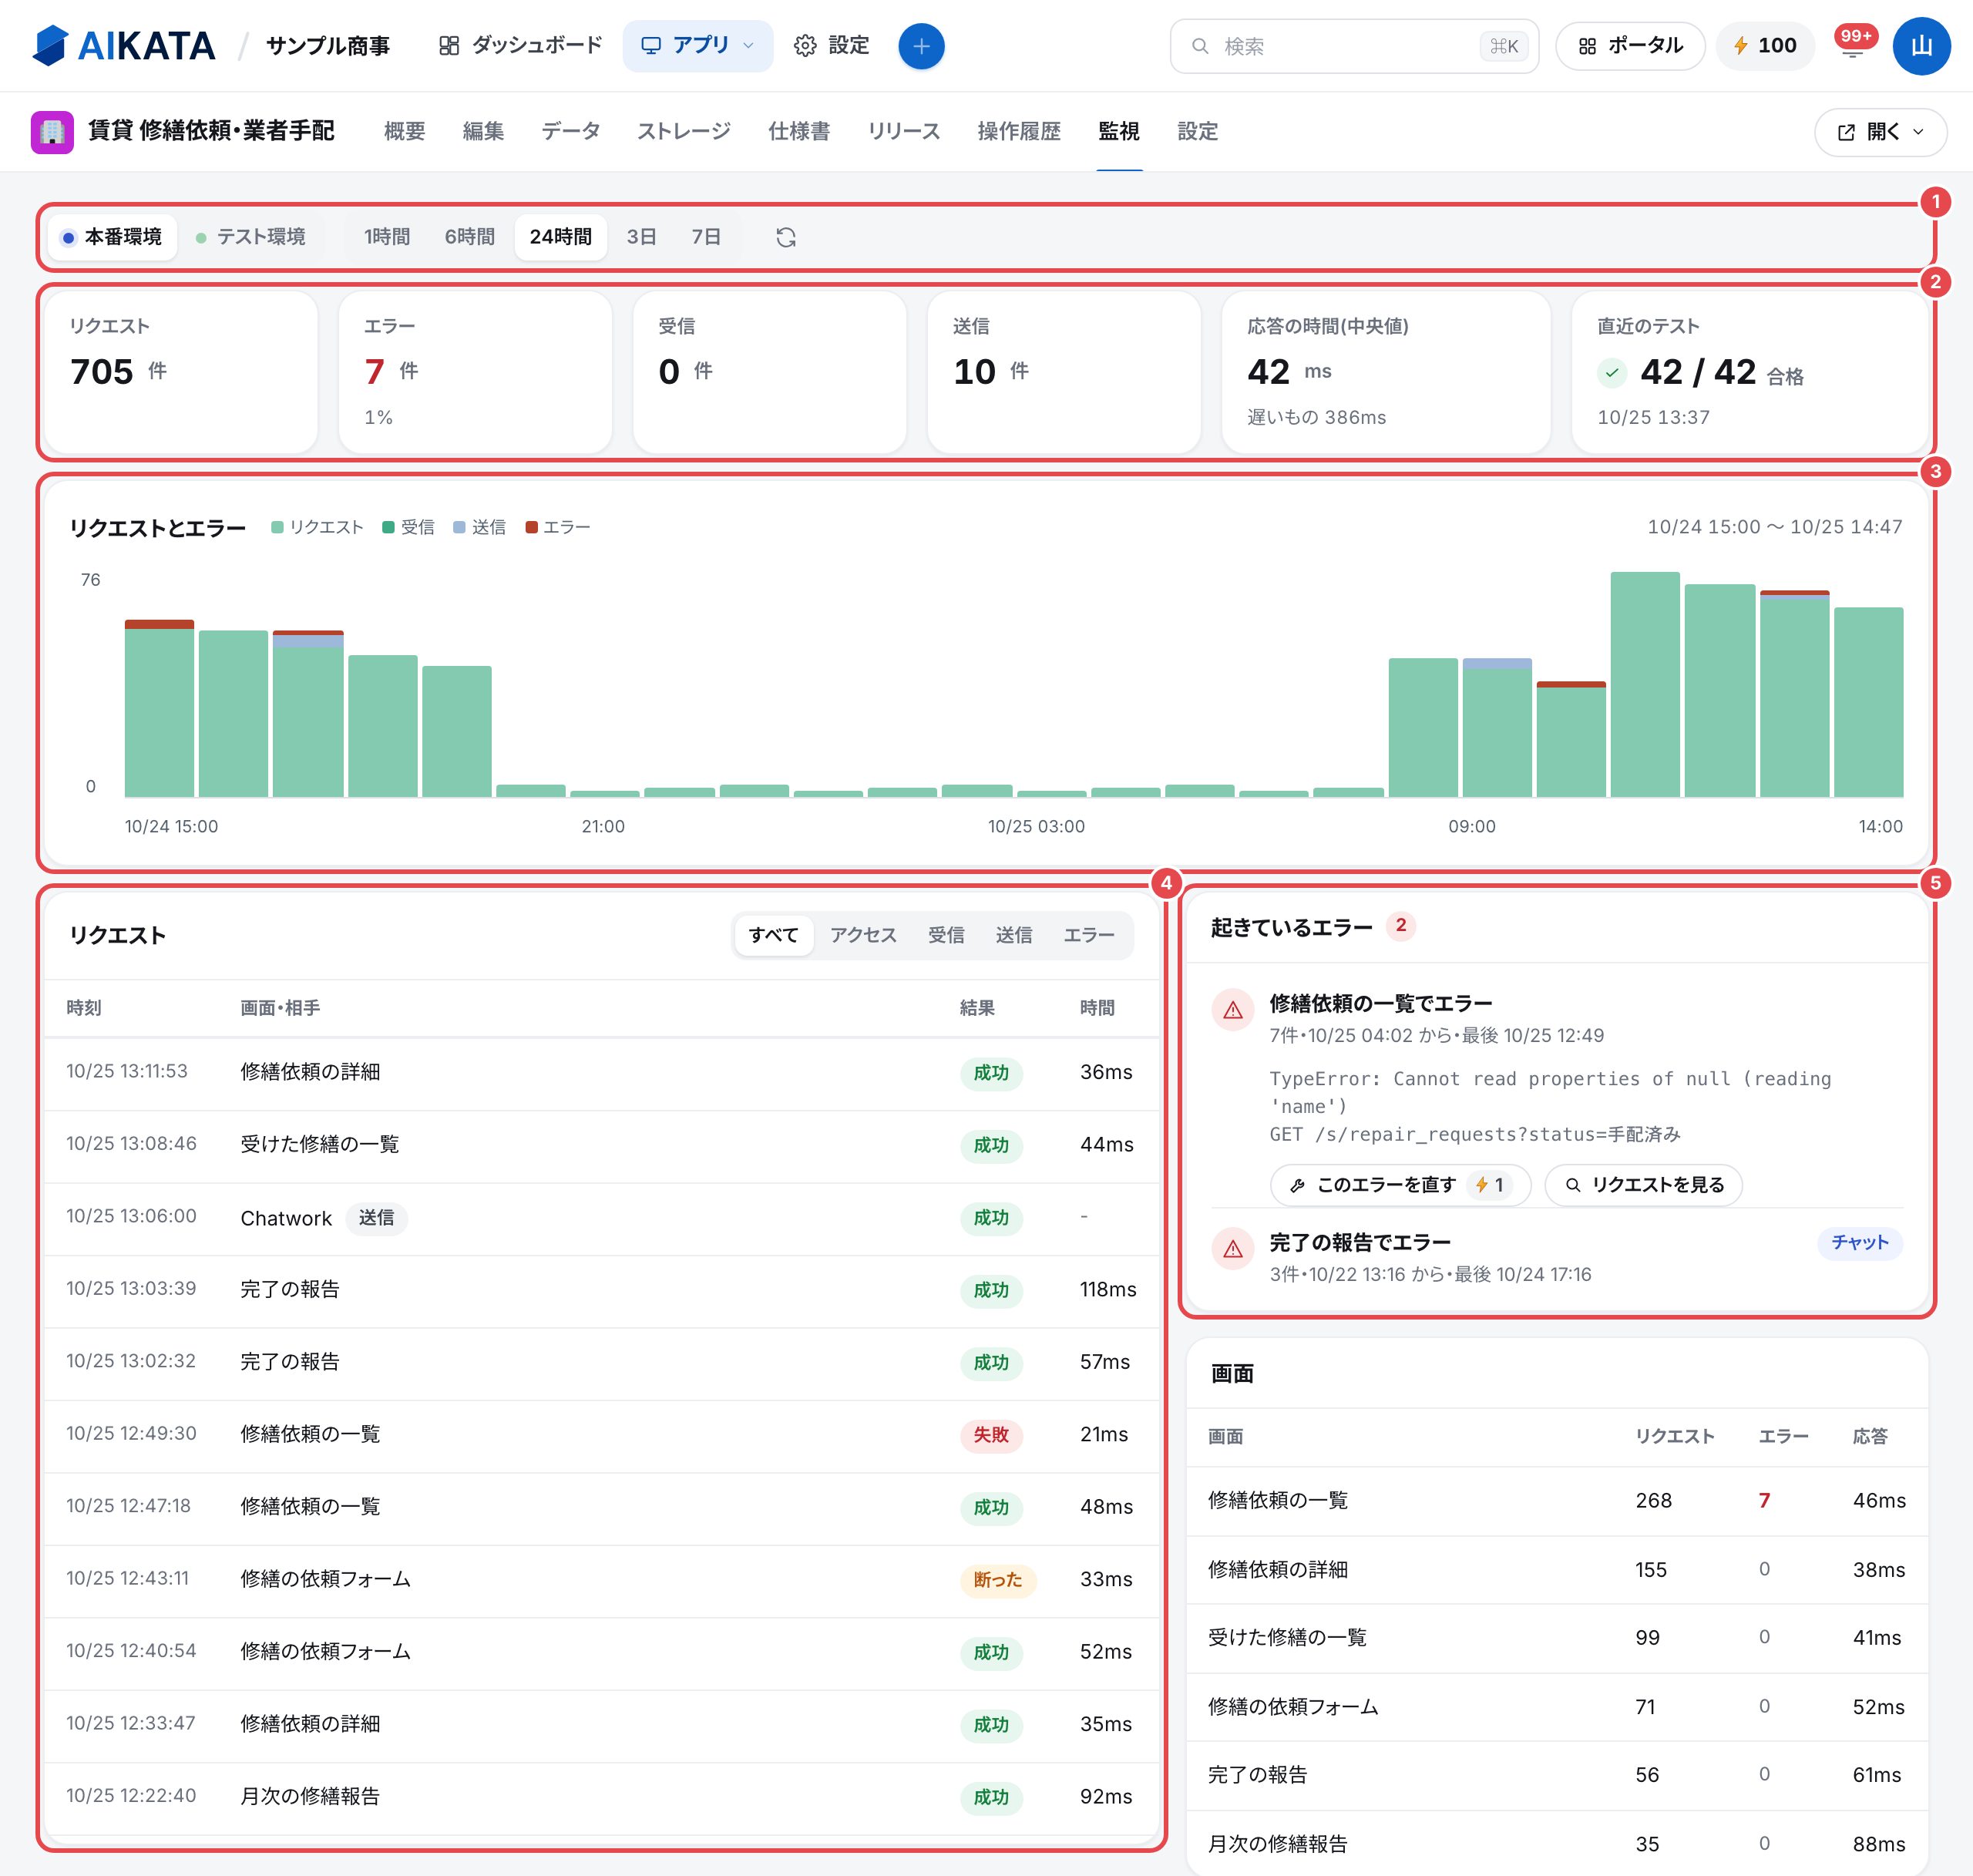Screen dimensions: 1973x1876
Task: Open the user avatar 山
Action: [1920, 46]
